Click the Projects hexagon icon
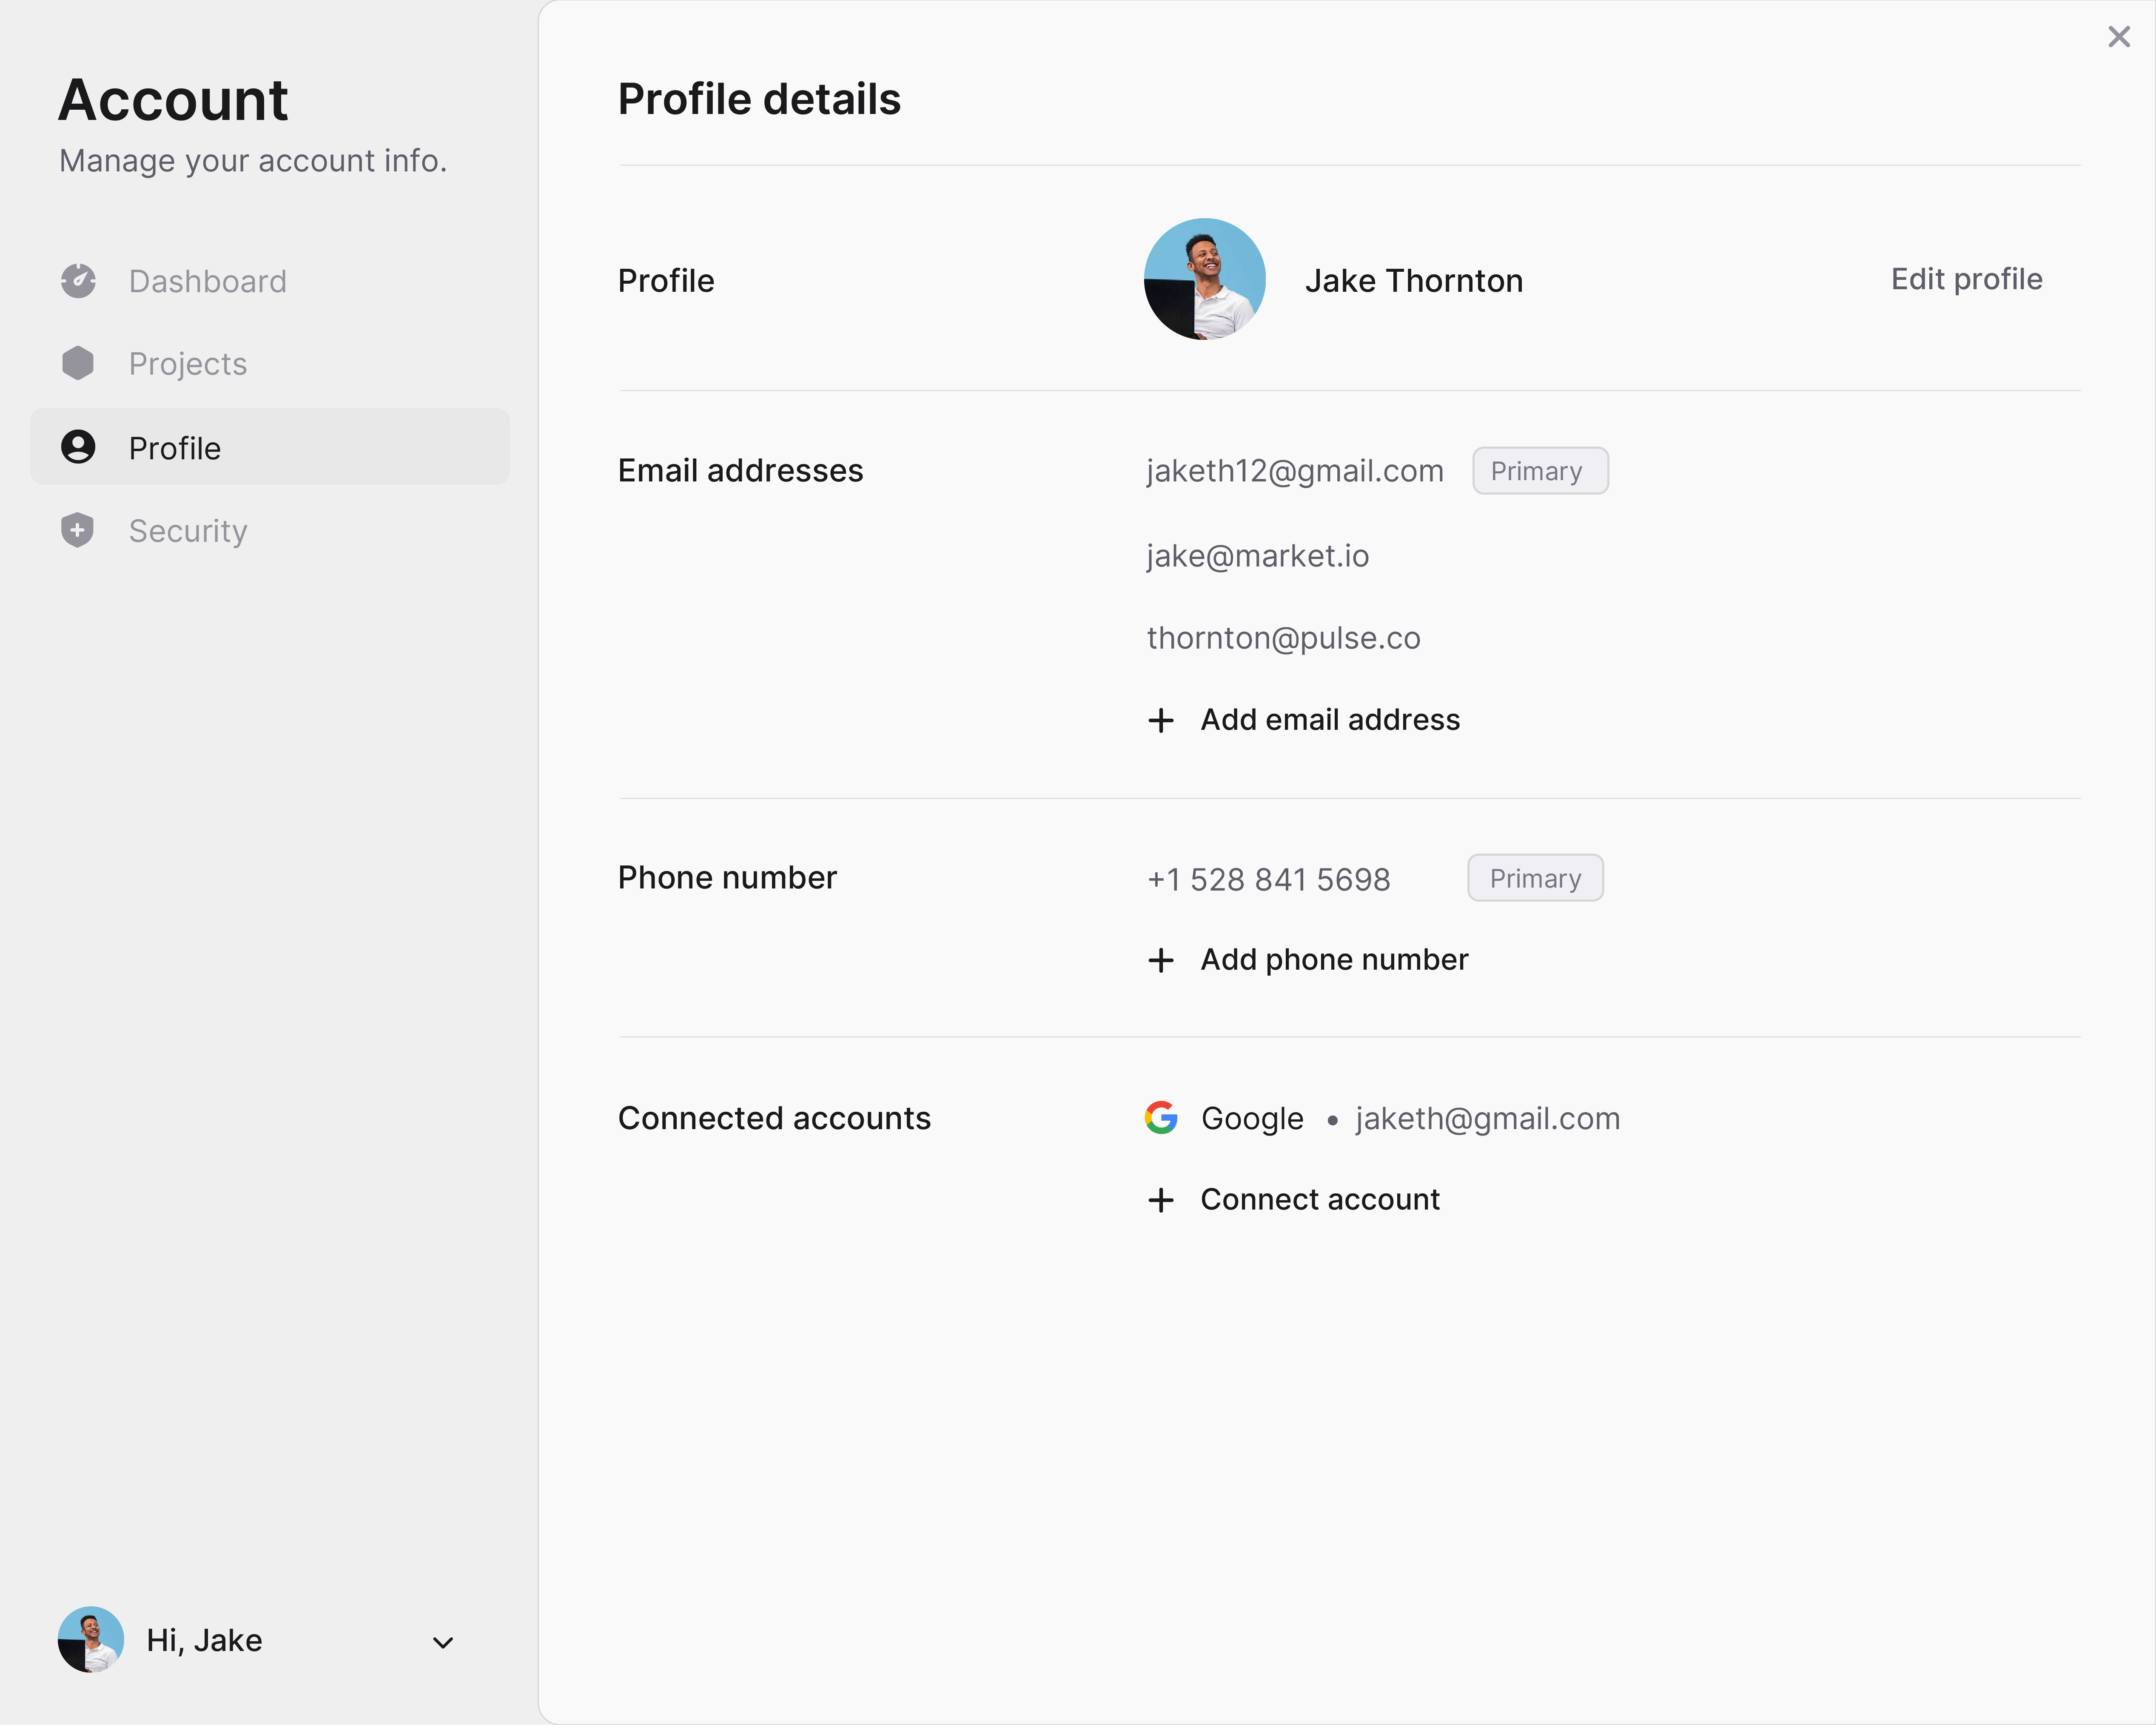This screenshot has height=1725, width=2156. pos(78,363)
